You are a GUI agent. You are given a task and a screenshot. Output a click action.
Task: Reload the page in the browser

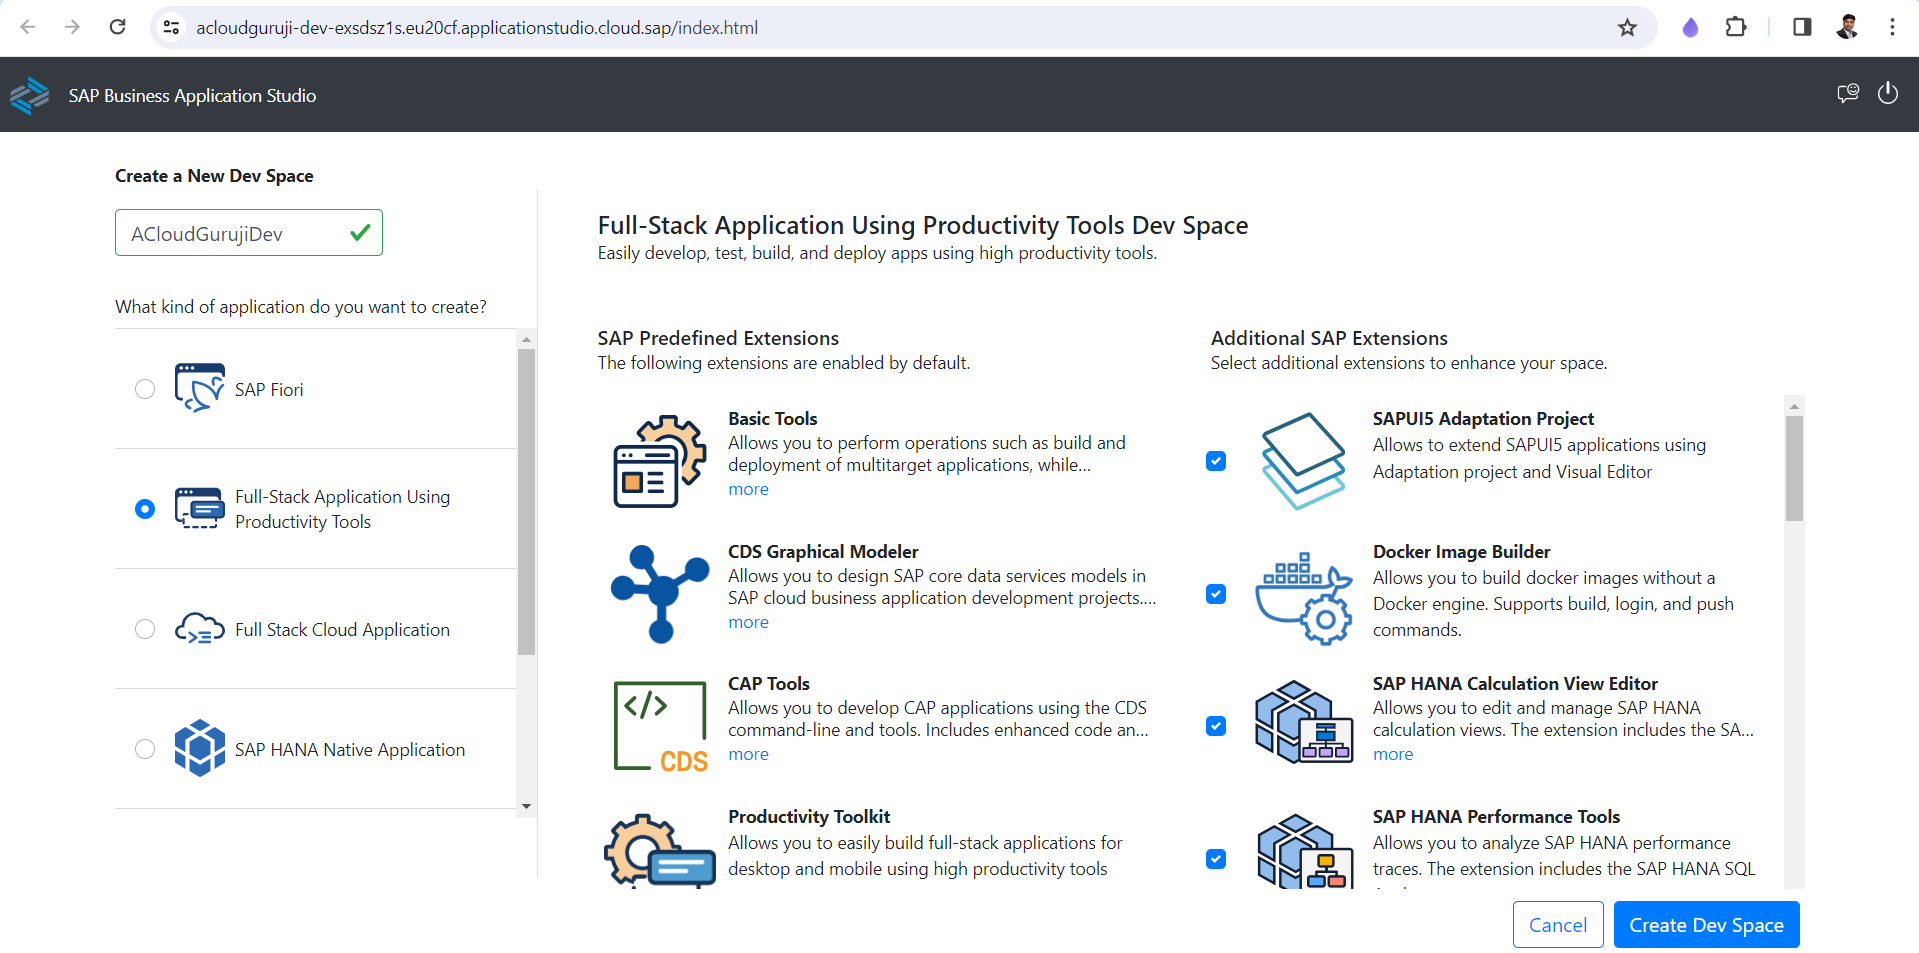[x=118, y=28]
